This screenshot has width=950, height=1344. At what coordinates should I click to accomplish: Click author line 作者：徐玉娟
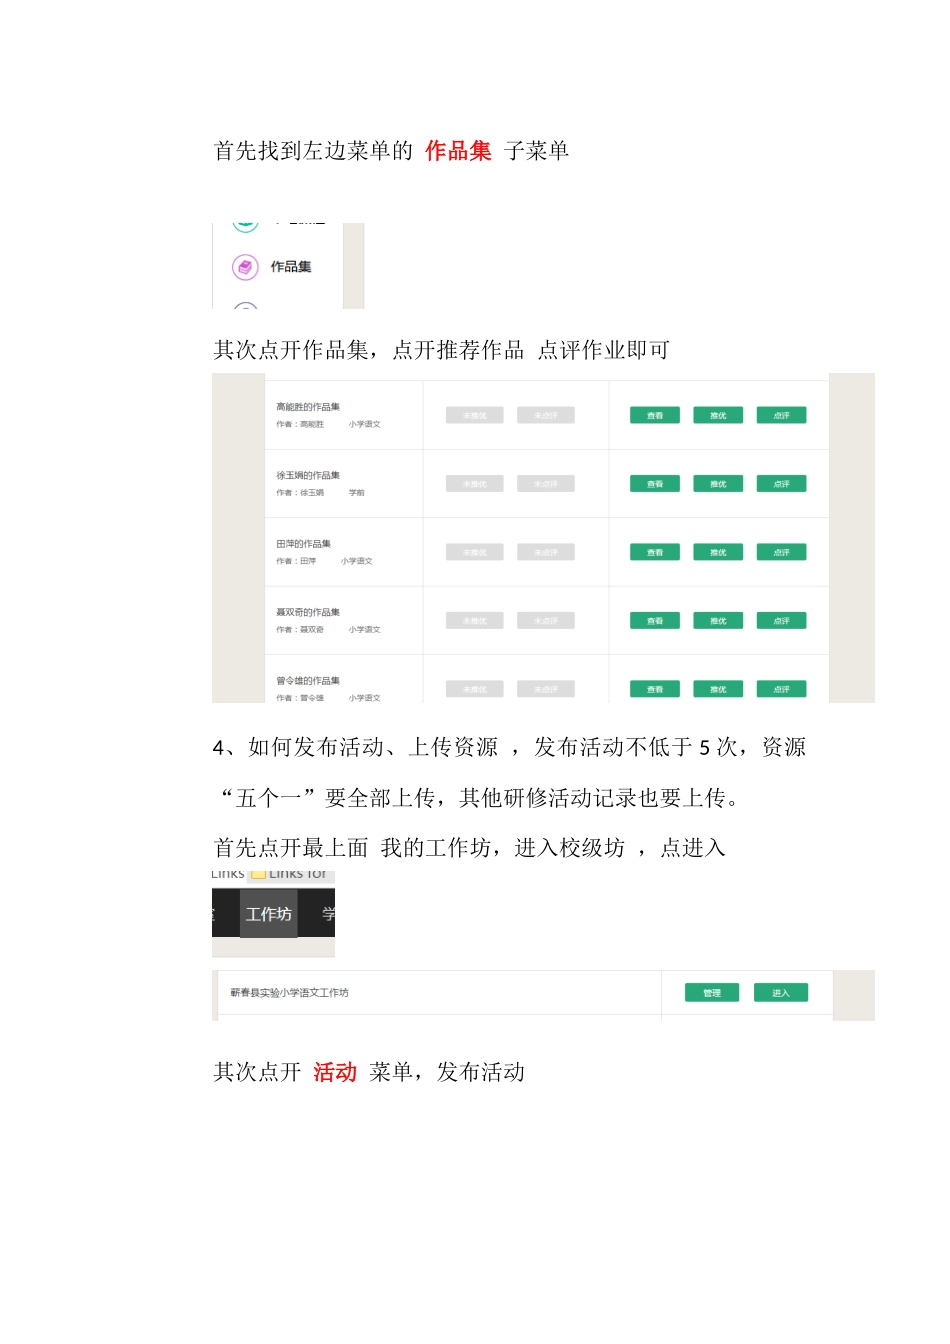click(x=300, y=493)
